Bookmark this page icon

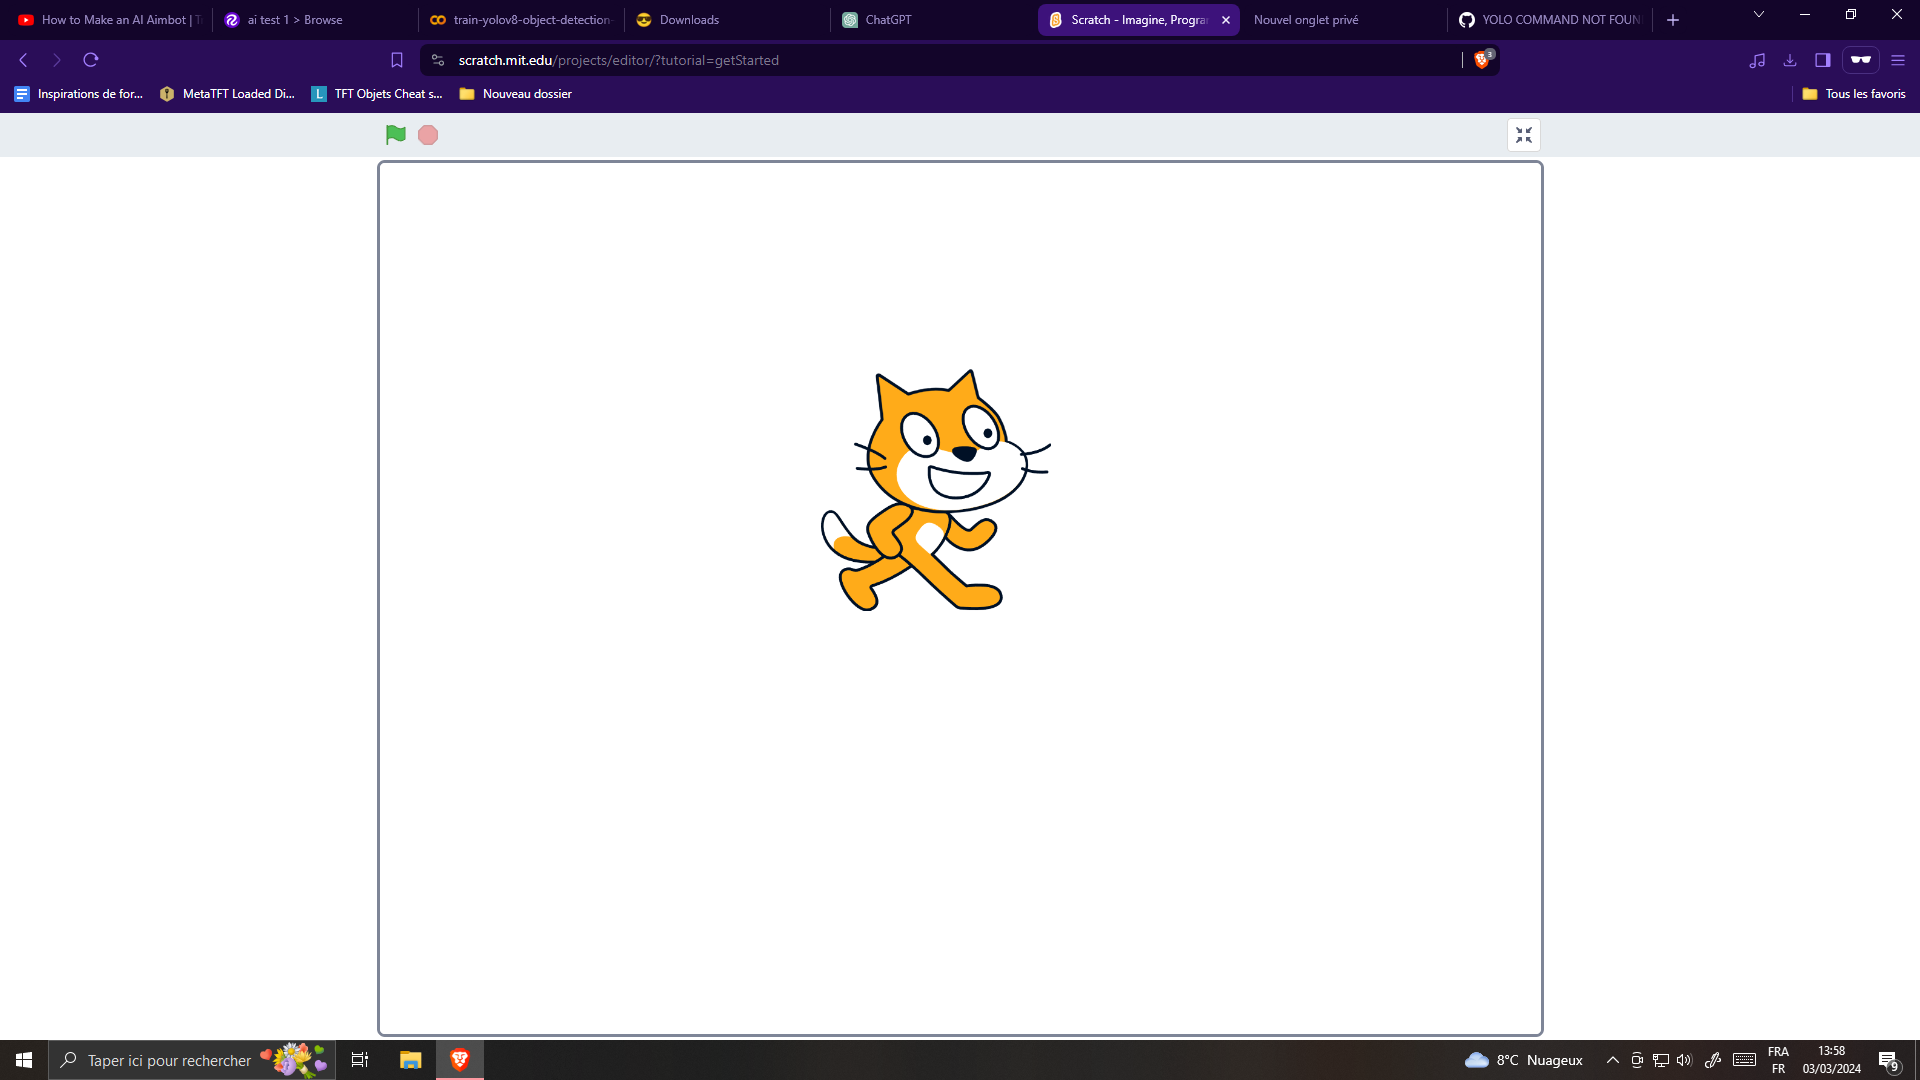397,60
